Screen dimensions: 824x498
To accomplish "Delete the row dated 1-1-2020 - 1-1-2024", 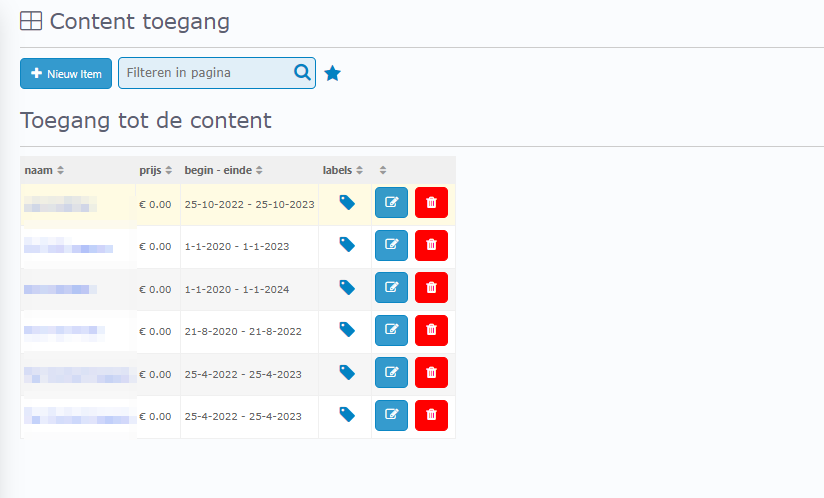I will [x=431, y=288].
